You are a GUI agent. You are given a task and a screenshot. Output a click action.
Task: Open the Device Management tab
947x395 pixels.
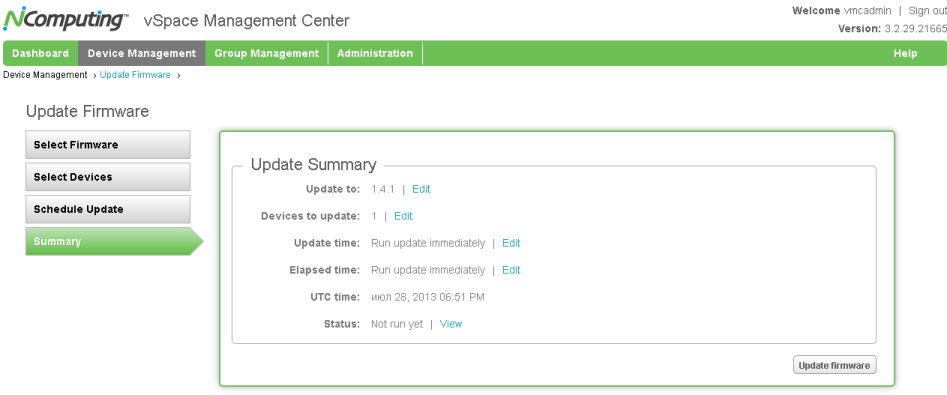(x=142, y=53)
